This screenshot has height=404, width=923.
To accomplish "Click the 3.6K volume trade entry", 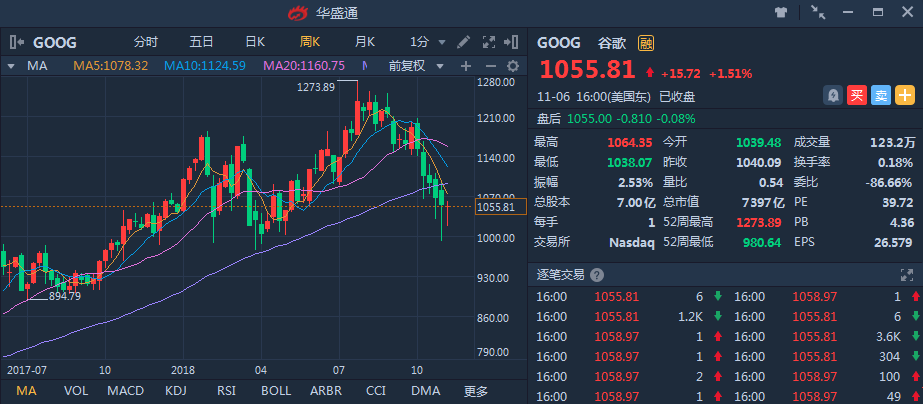I will coord(888,336).
